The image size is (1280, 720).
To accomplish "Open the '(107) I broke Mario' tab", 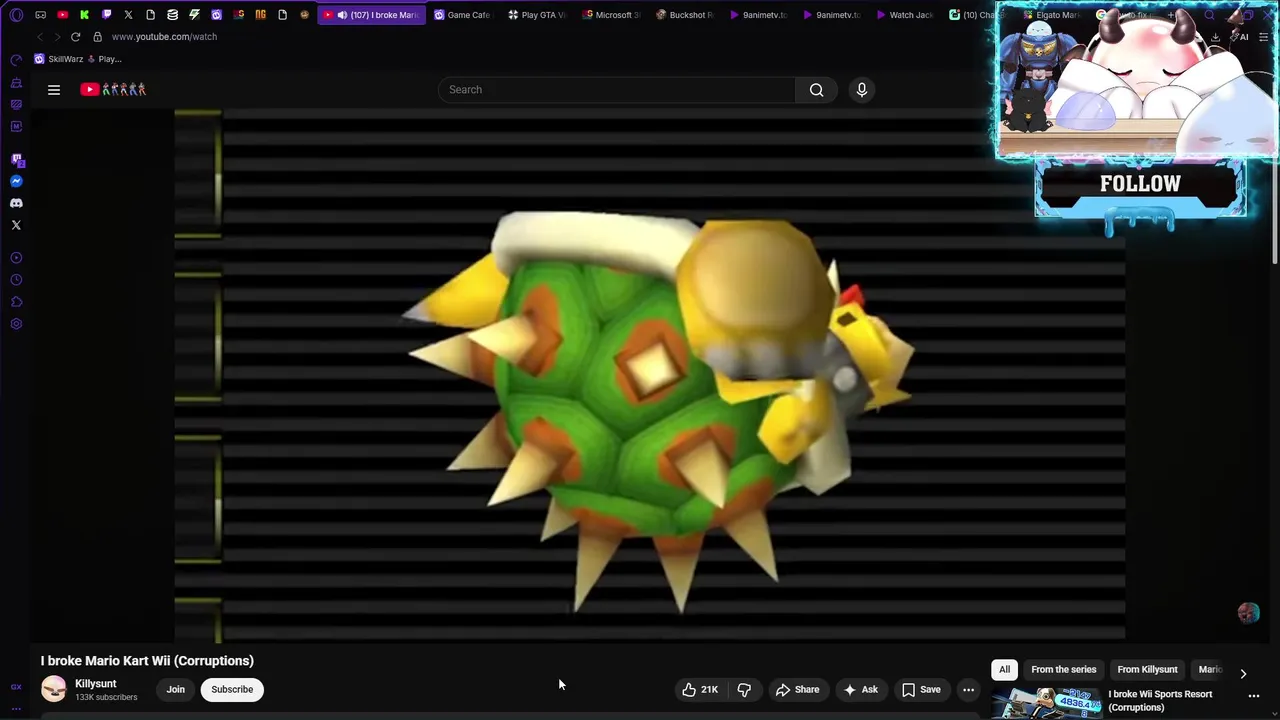I will point(371,15).
